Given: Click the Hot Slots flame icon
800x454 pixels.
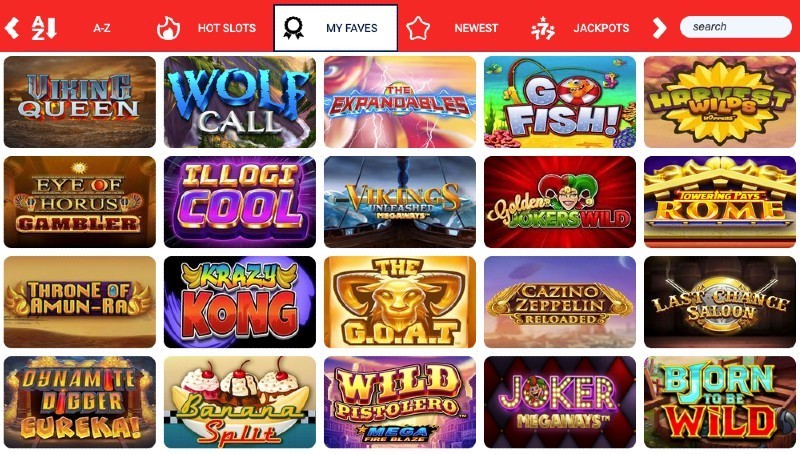Looking at the screenshot, I should click(168, 28).
